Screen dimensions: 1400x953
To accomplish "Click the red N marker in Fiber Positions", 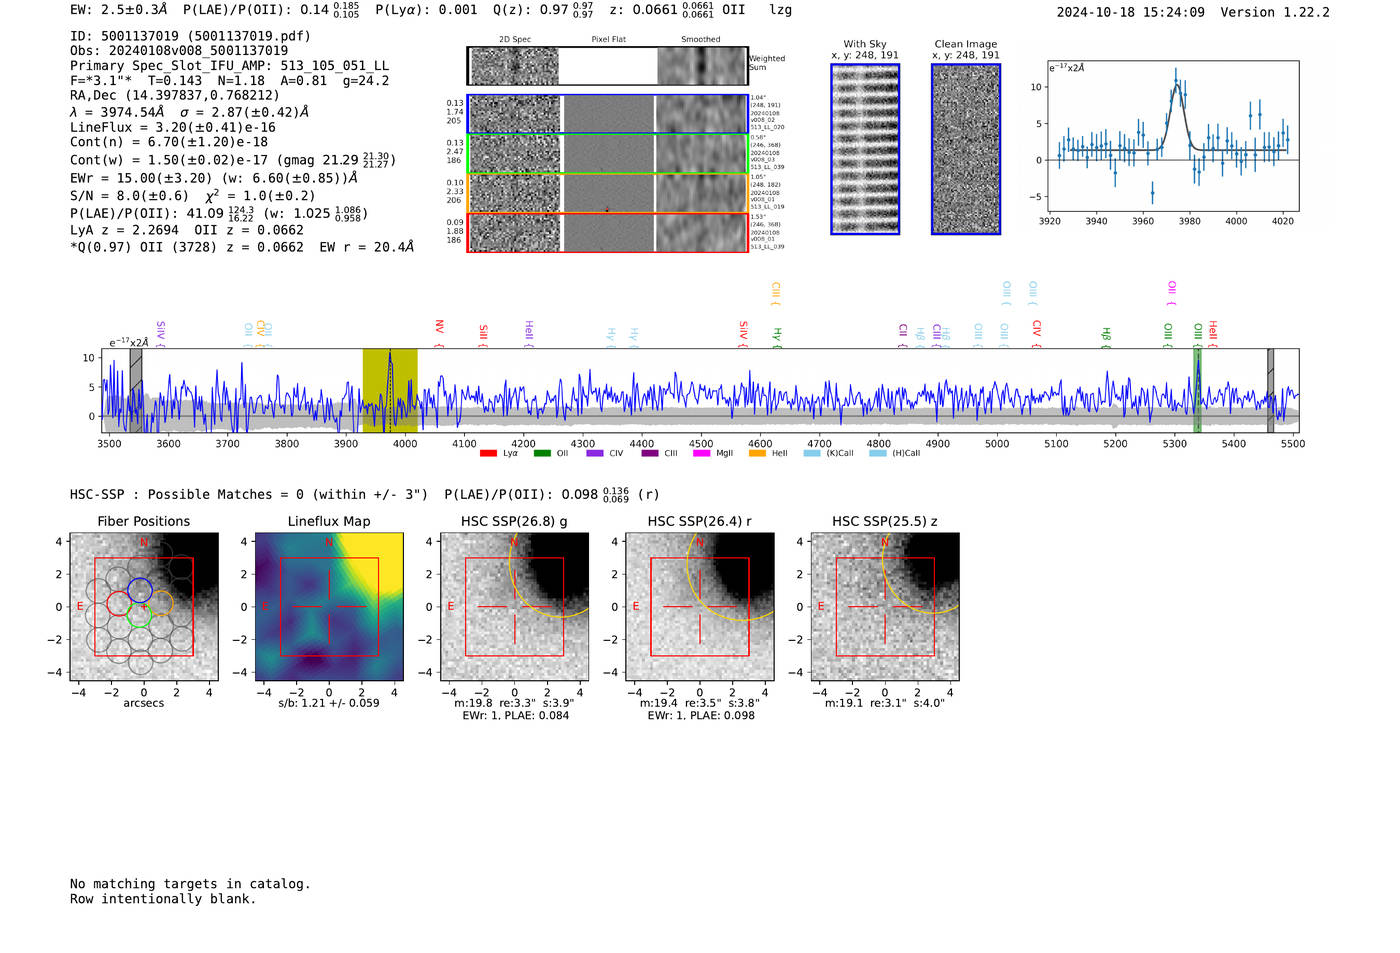I will 144,542.
